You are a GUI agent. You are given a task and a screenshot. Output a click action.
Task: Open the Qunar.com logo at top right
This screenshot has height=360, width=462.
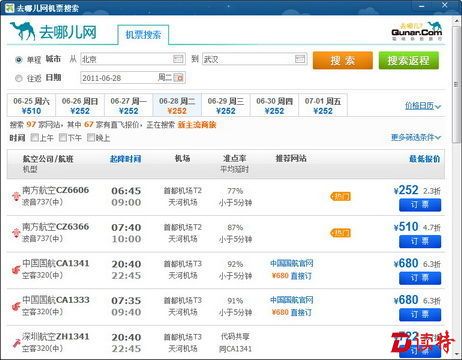(x=417, y=31)
